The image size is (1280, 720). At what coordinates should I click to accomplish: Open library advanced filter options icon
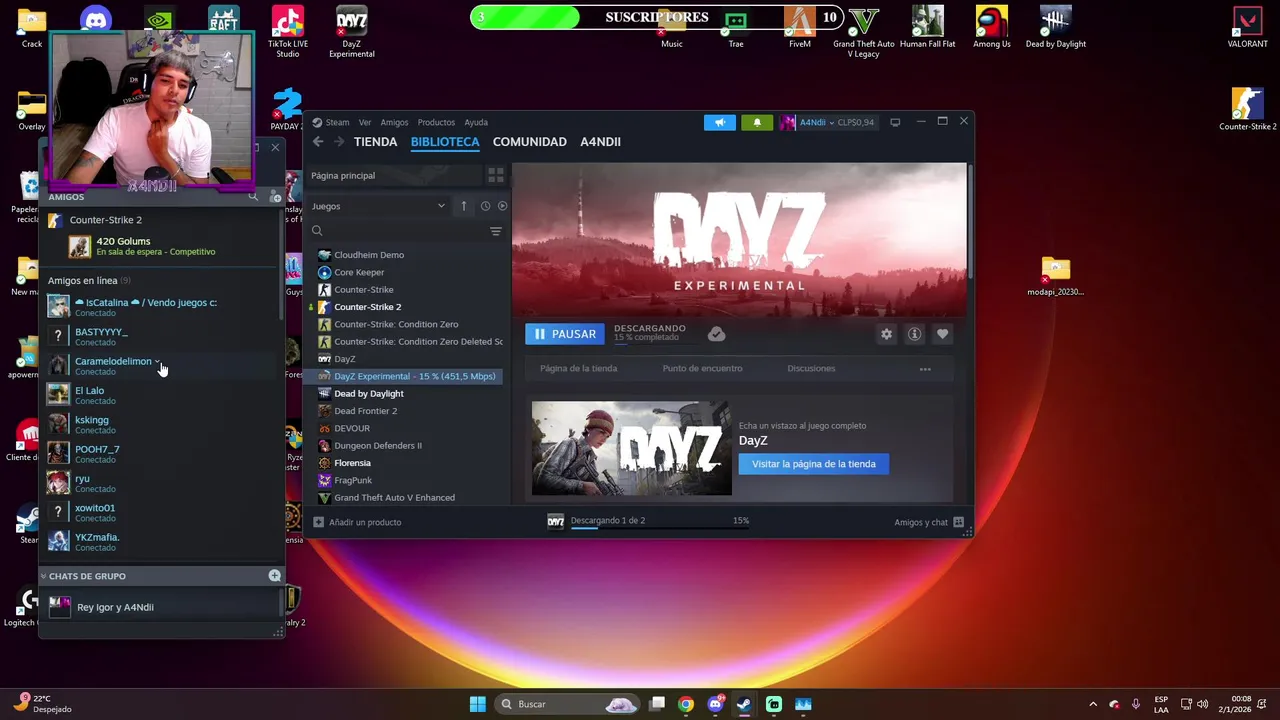[495, 231]
